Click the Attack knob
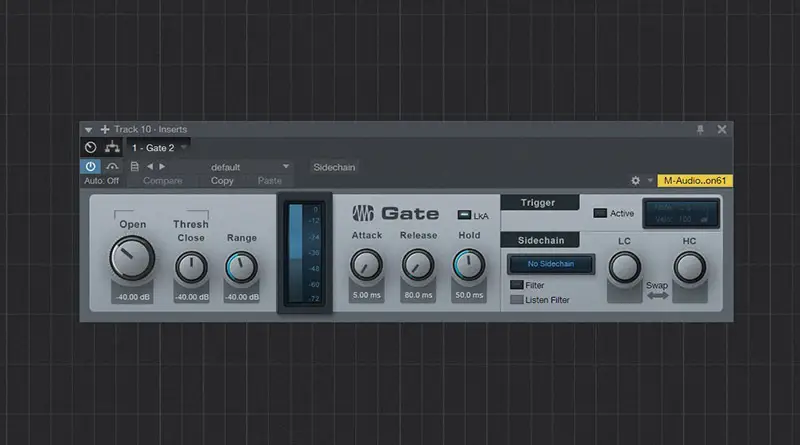Image resolution: width=800 pixels, height=445 pixels. tap(366, 265)
